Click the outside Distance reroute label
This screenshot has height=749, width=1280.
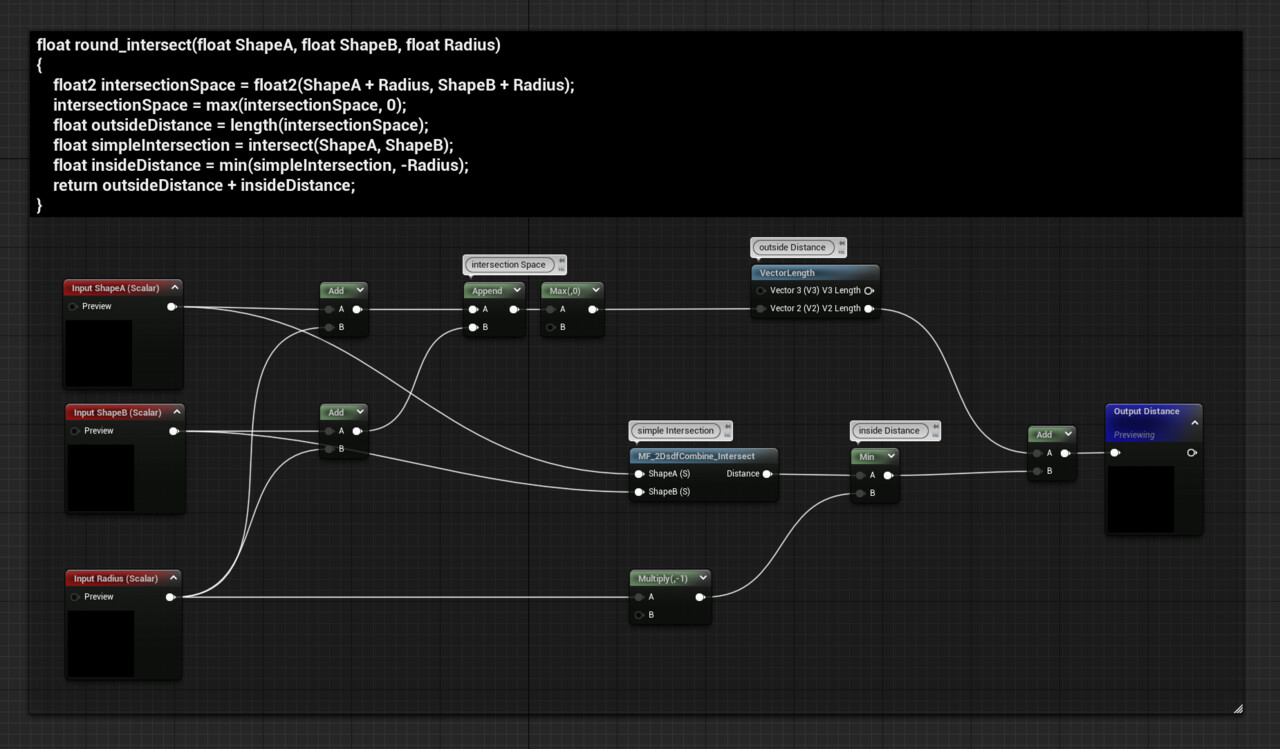click(x=793, y=247)
